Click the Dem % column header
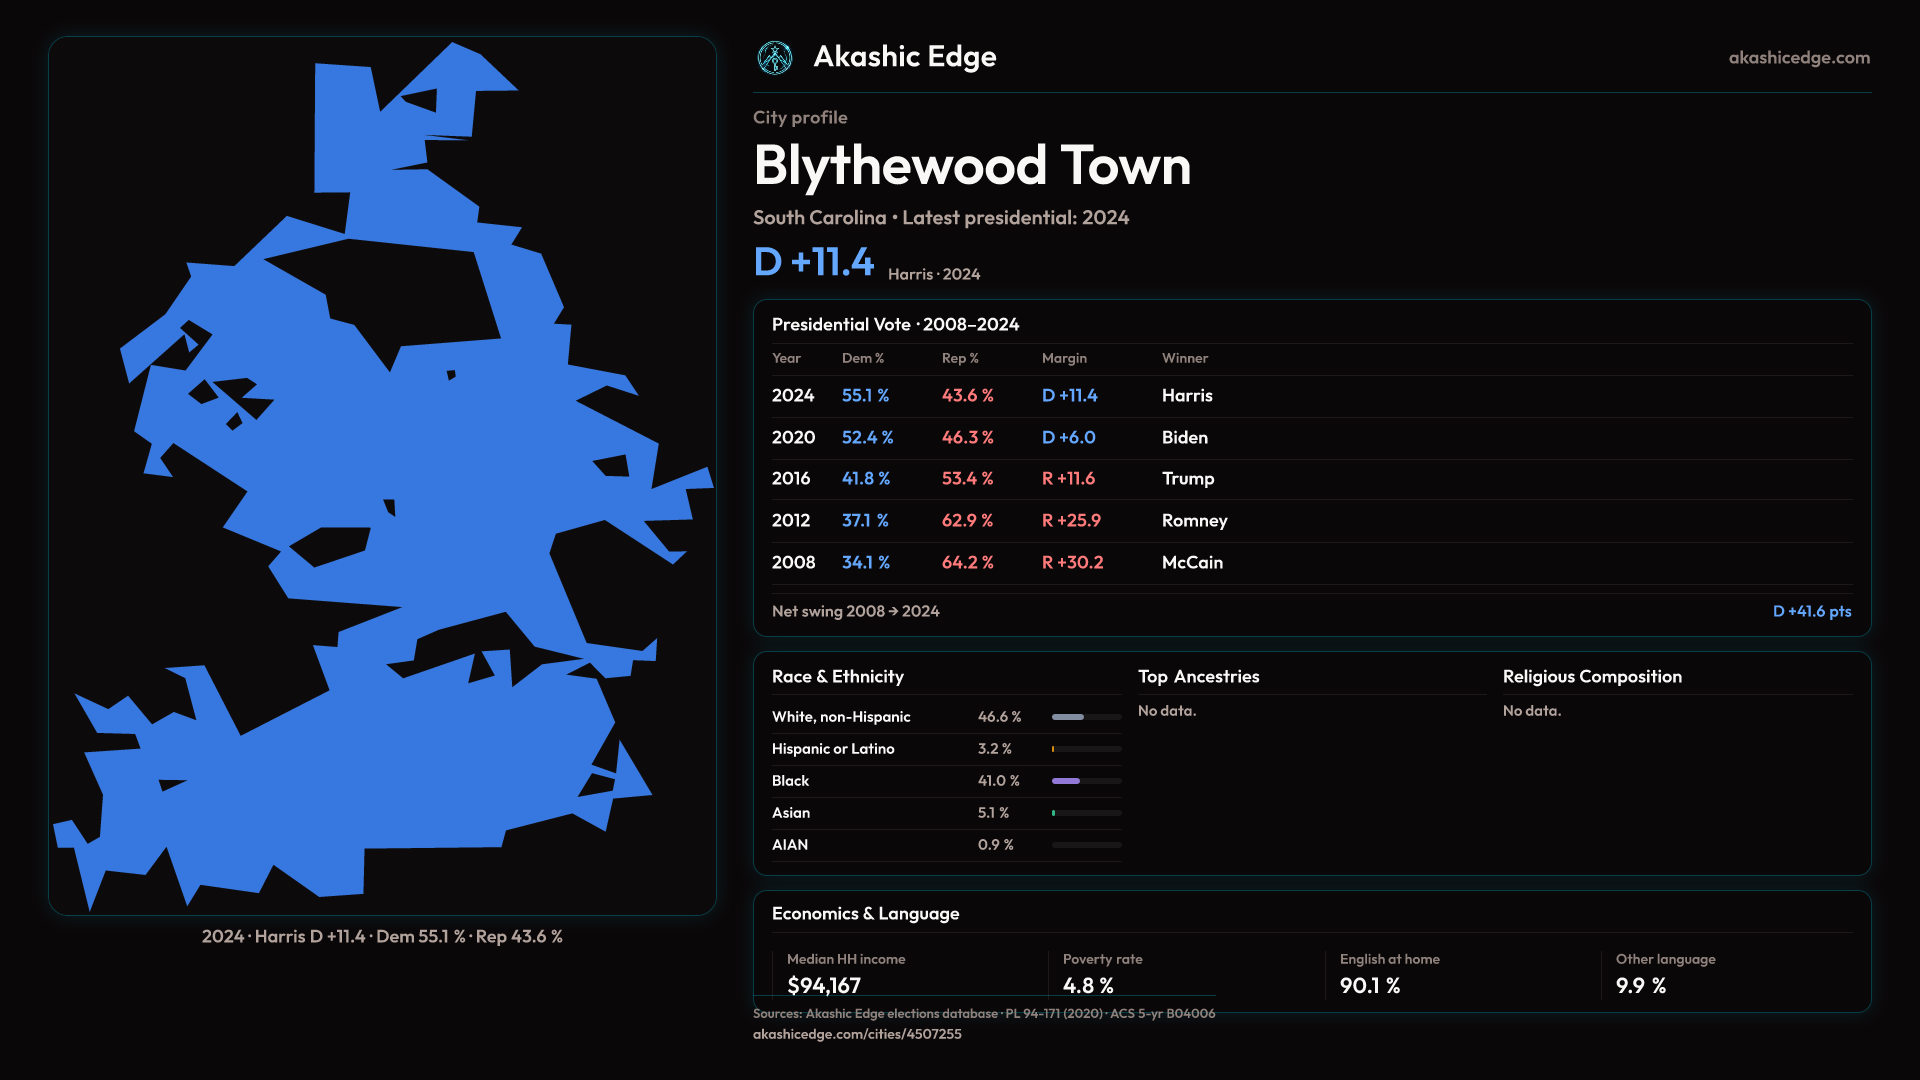The height and width of the screenshot is (1080, 1920). [x=862, y=358]
